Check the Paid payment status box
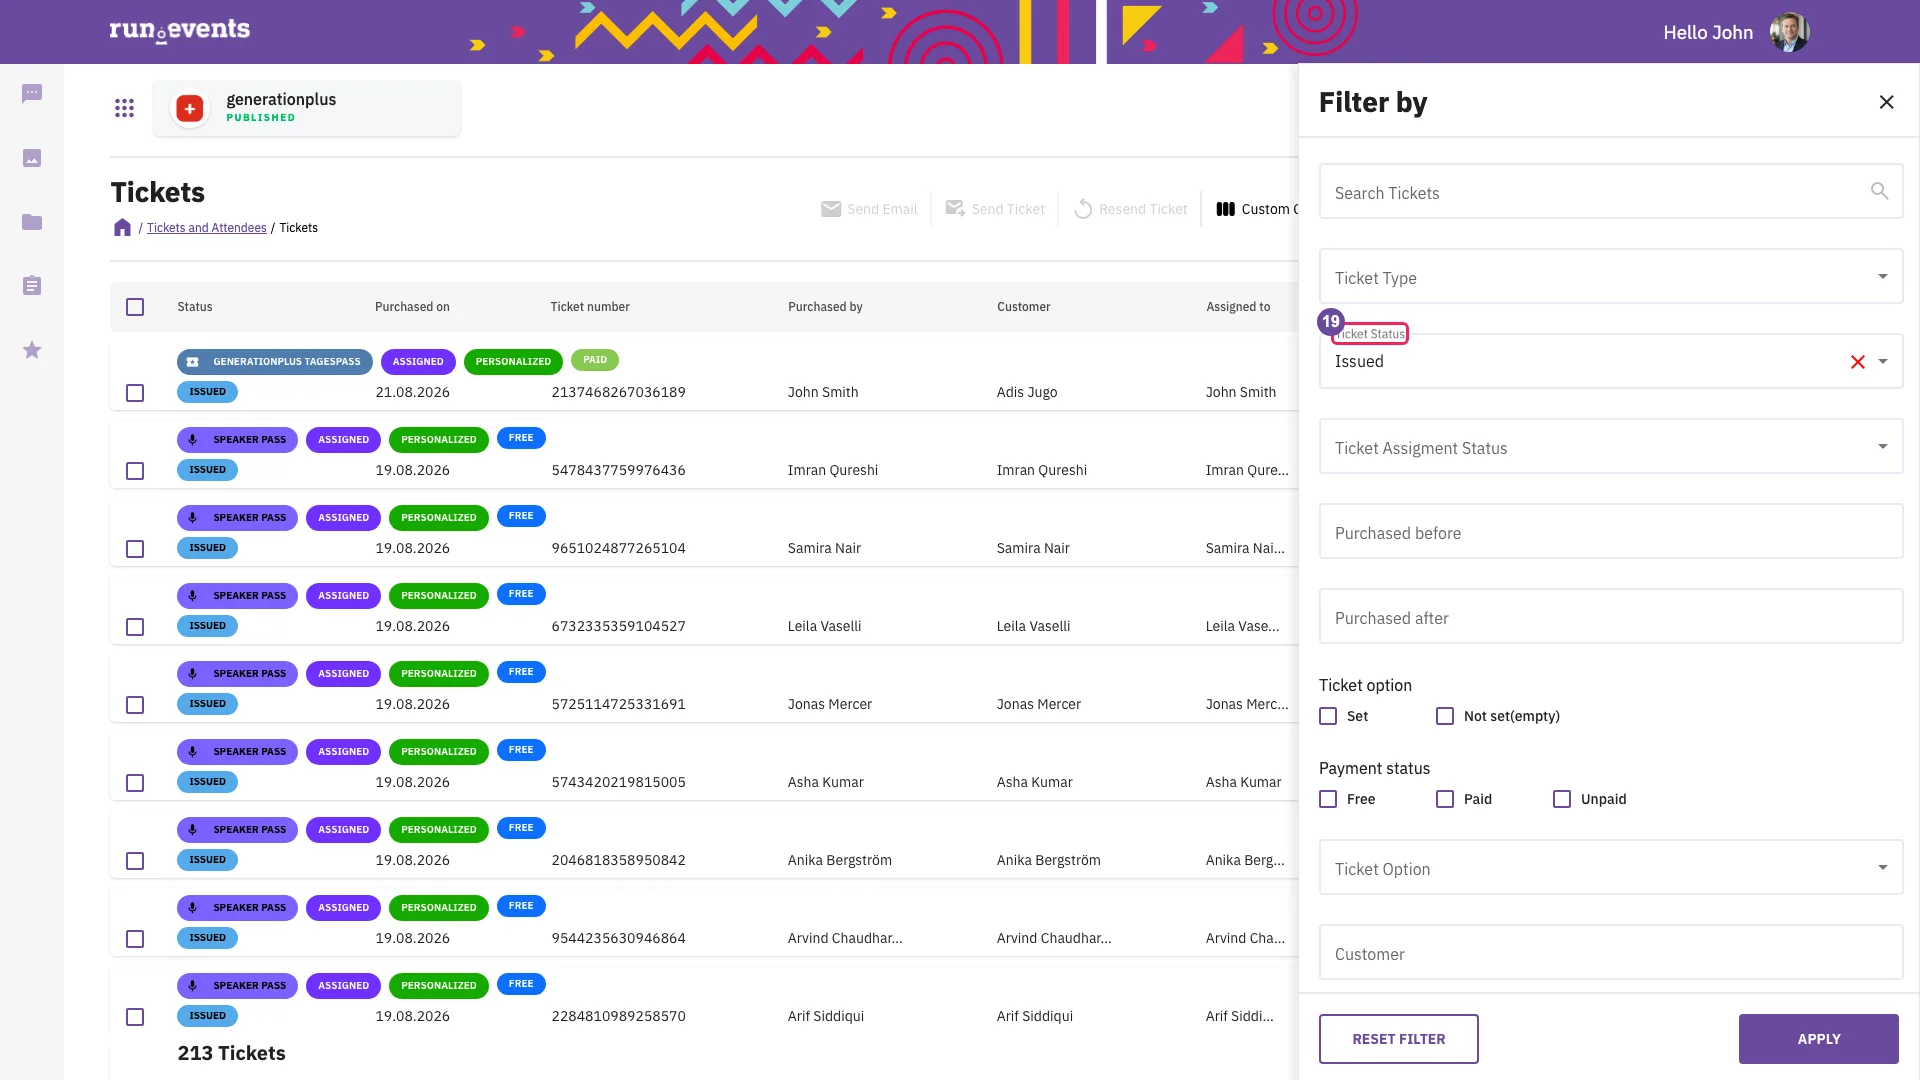The height and width of the screenshot is (1080, 1920). coord(1445,799)
